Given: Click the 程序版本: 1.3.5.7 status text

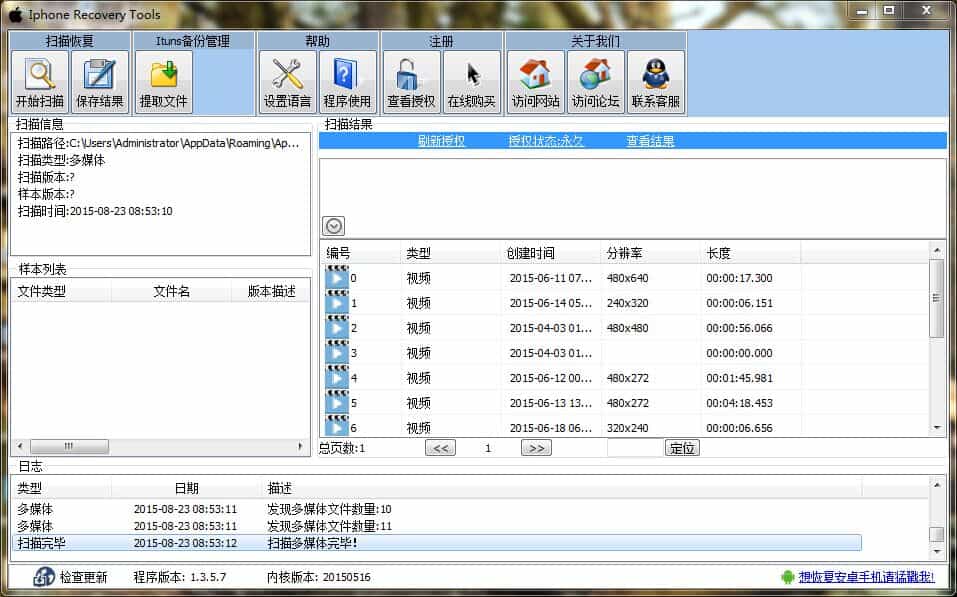Looking at the screenshot, I should [x=179, y=577].
